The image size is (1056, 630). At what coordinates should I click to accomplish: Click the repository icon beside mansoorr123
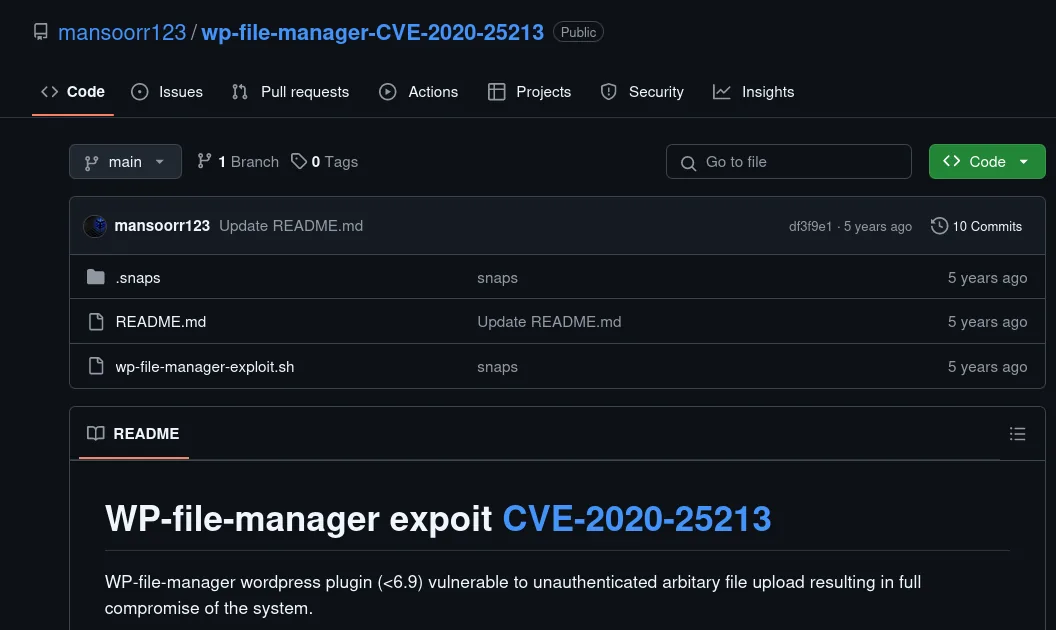(41, 32)
